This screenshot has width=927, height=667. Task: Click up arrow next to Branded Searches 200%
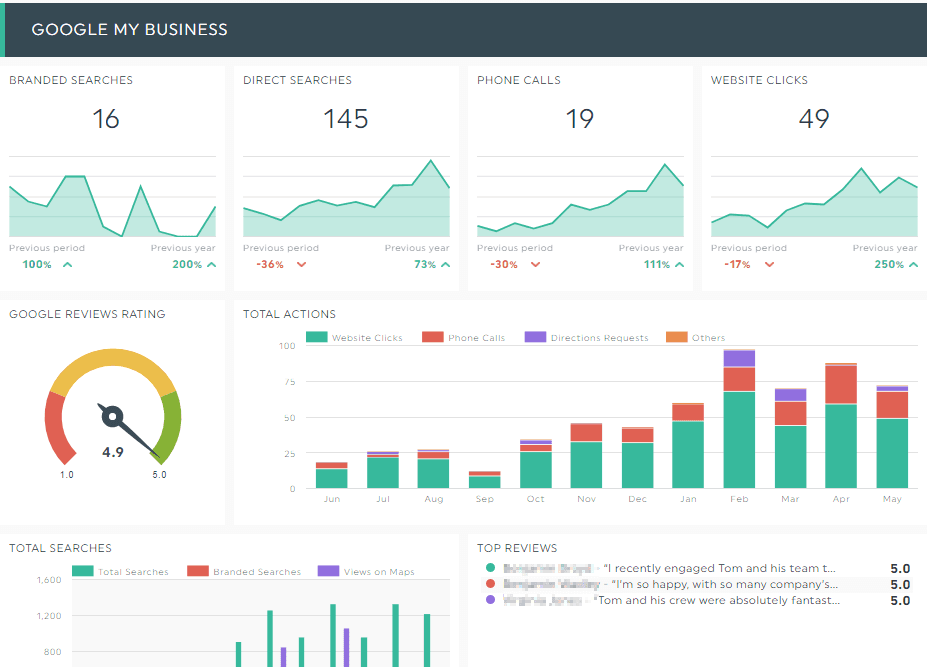(x=211, y=264)
